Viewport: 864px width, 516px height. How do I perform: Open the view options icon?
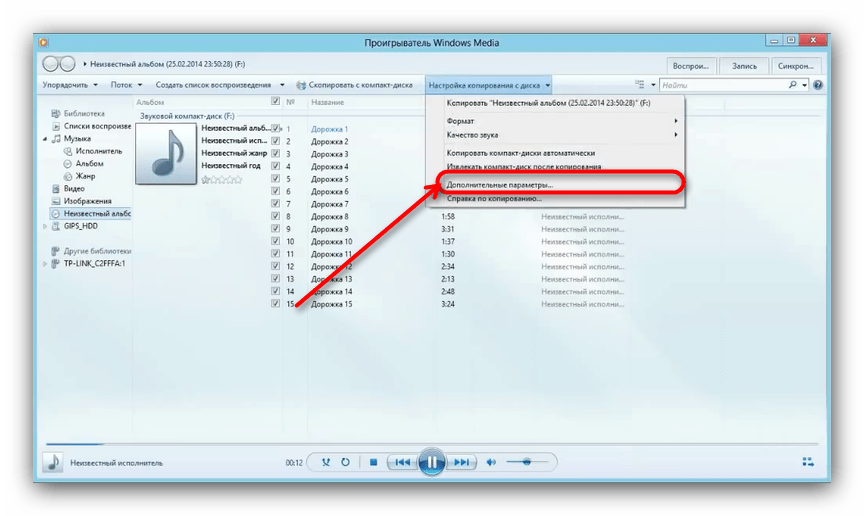640,85
